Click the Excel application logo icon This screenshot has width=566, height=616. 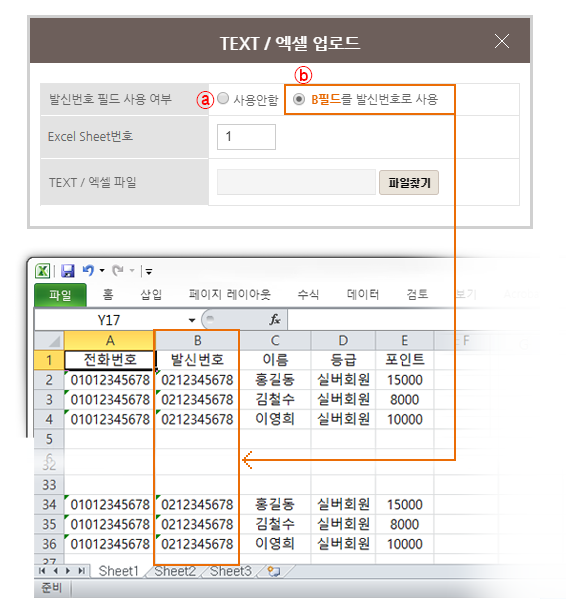point(42,271)
